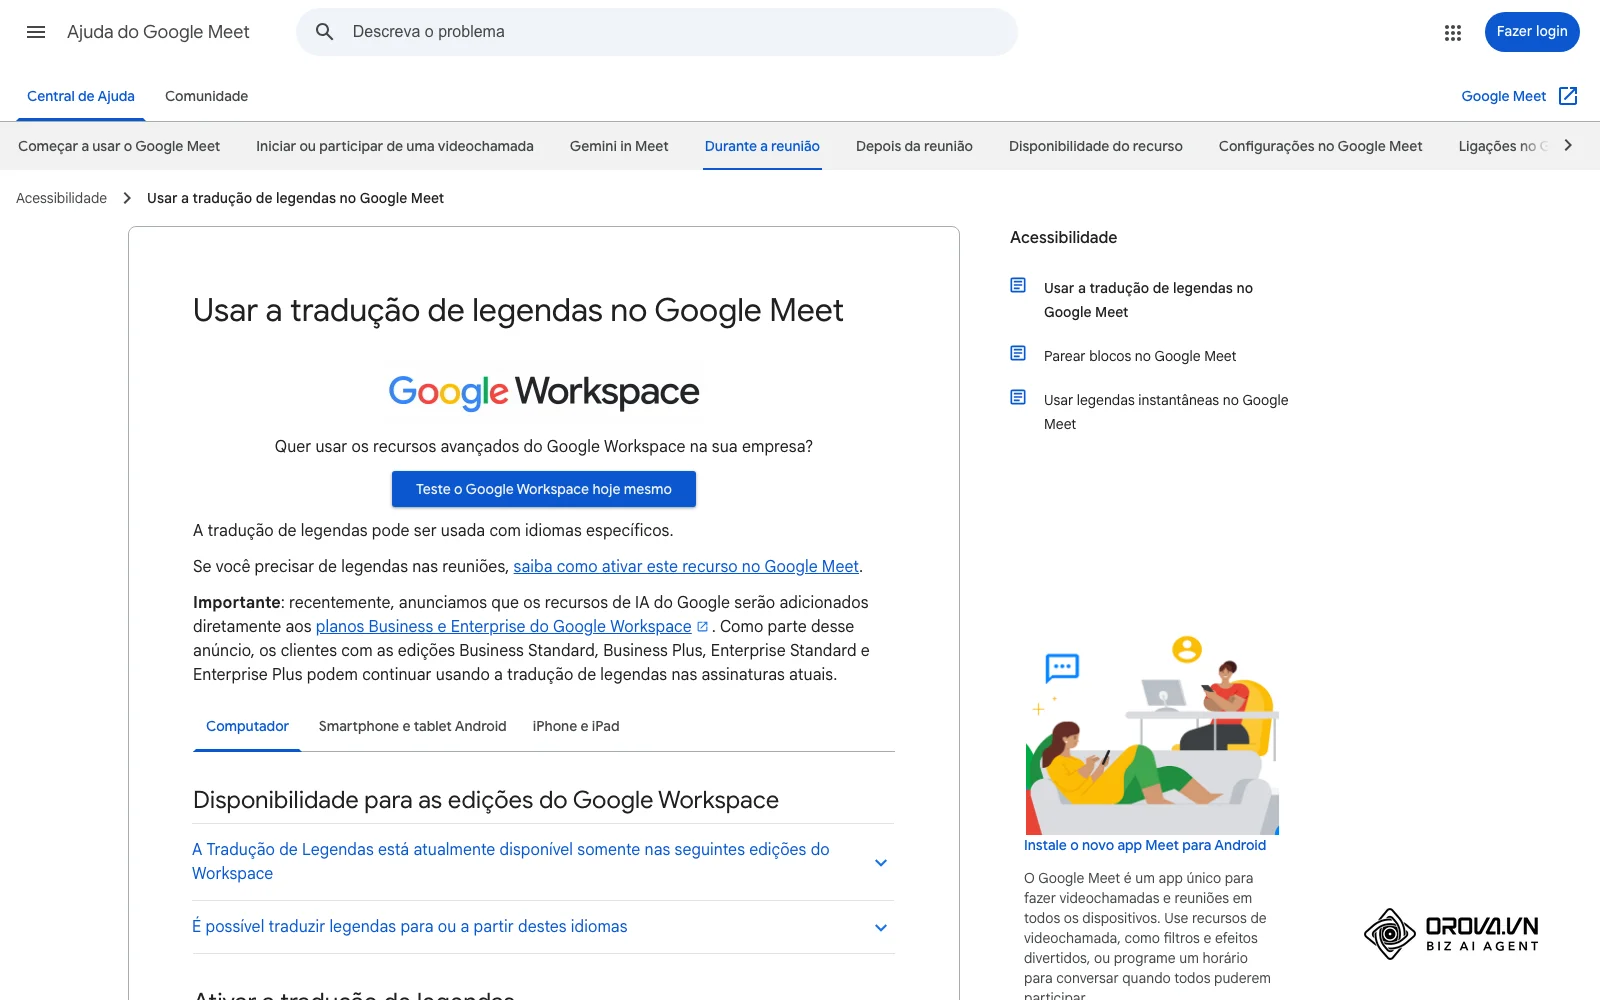Open Google Meet external link icon
Image resolution: width=1600 pixels, height=1000 pixels.
click(x=1568, y=96)
